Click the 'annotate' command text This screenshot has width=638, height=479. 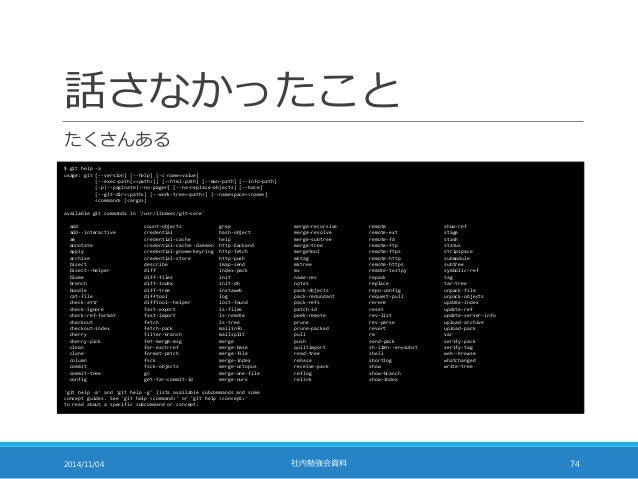[81, 246]
